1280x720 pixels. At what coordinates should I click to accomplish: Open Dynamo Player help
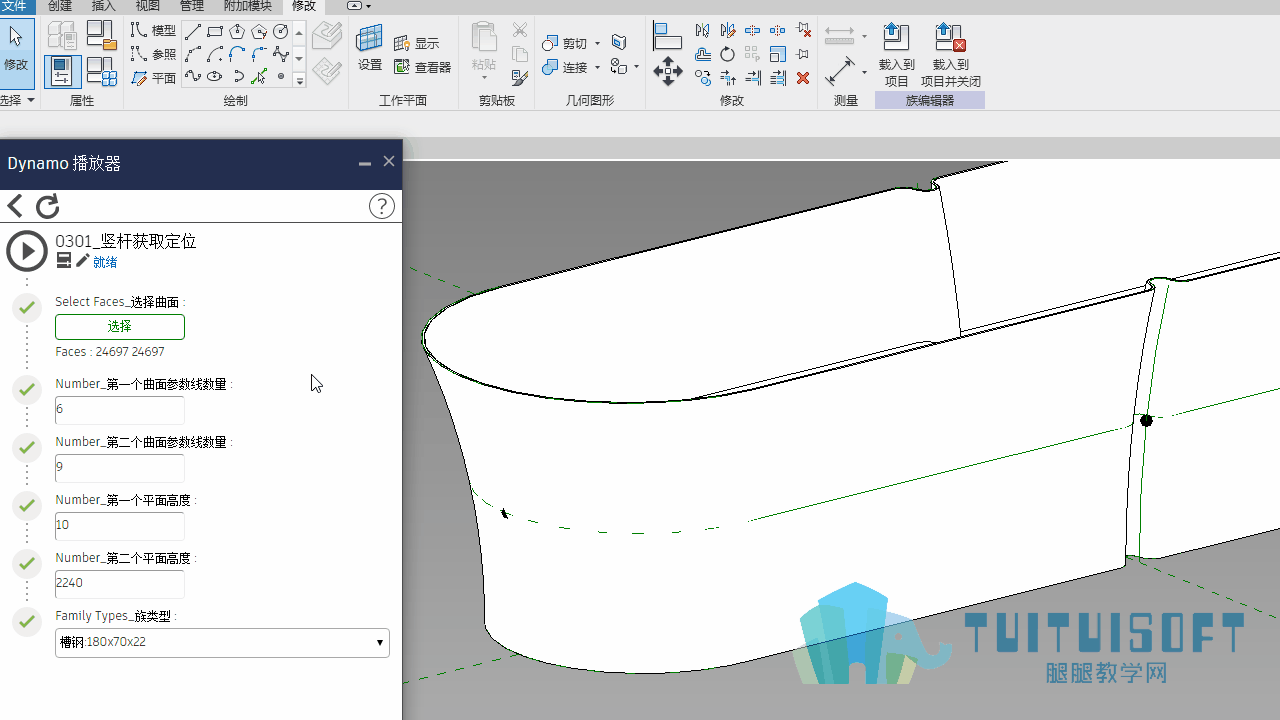pos(382,206)
